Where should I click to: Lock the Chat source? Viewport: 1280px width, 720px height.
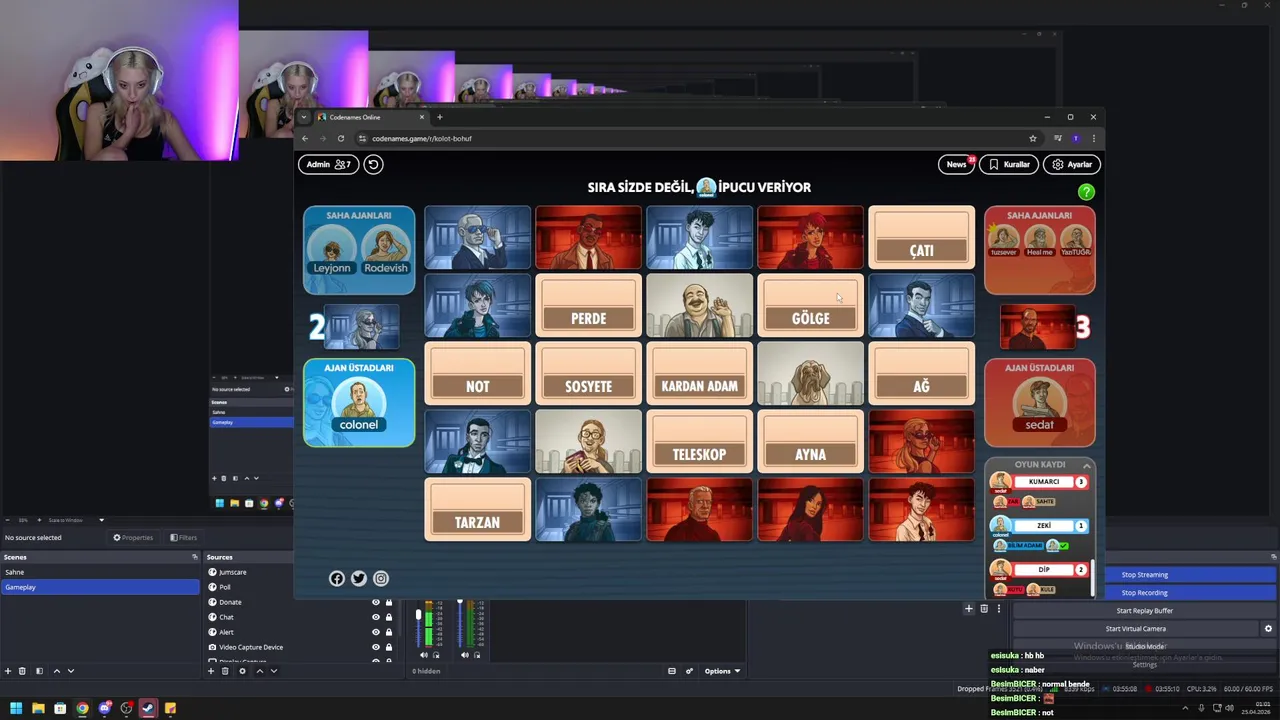(x=389, y=617)
